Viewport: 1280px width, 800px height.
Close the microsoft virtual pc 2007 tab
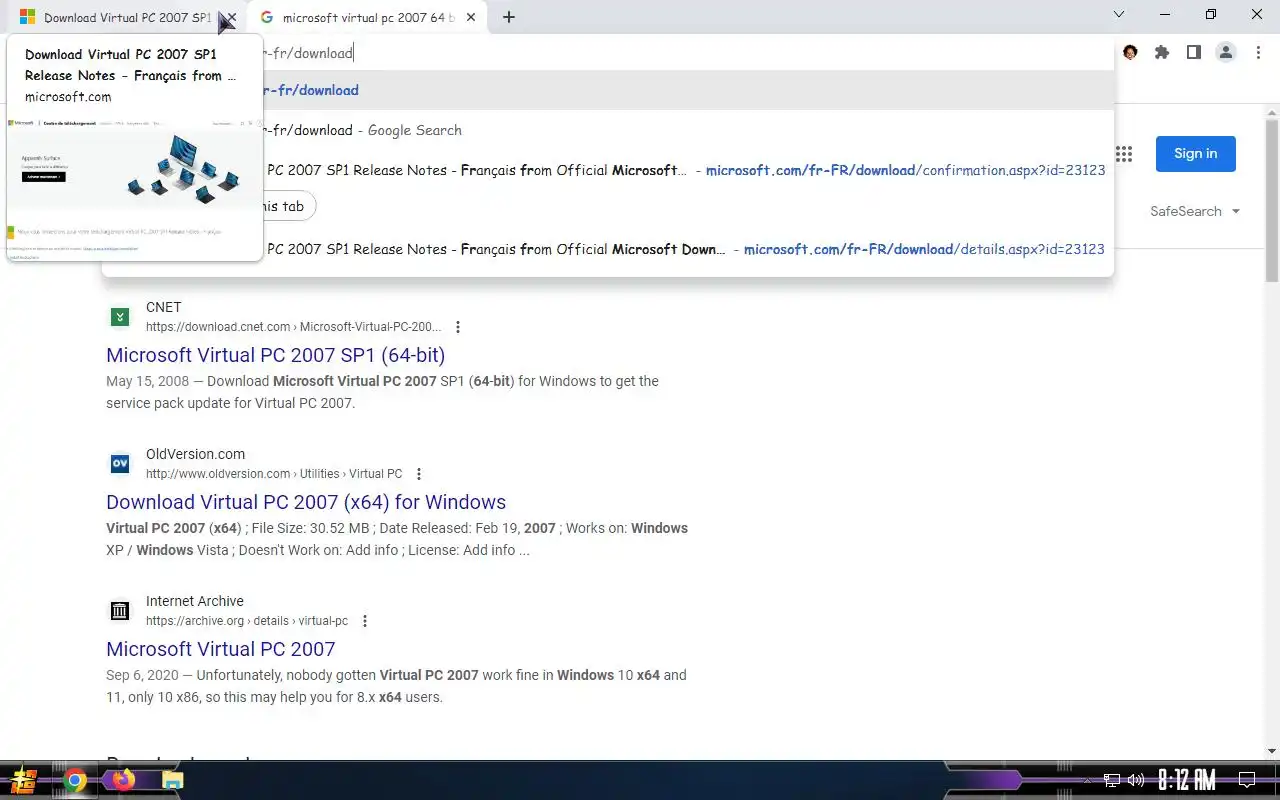pyautogui.click(x=471, y=17)
